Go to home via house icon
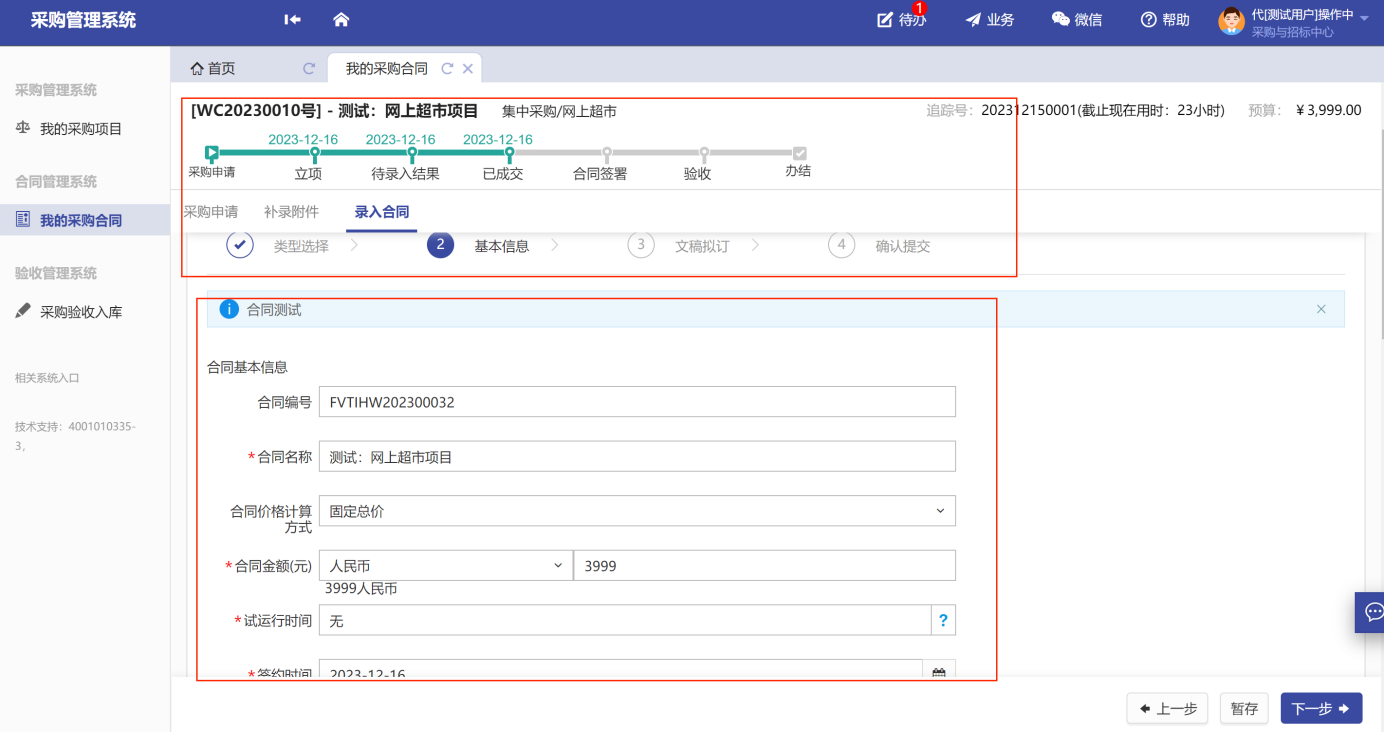1384x732 pixels. (x=341, y=20)
